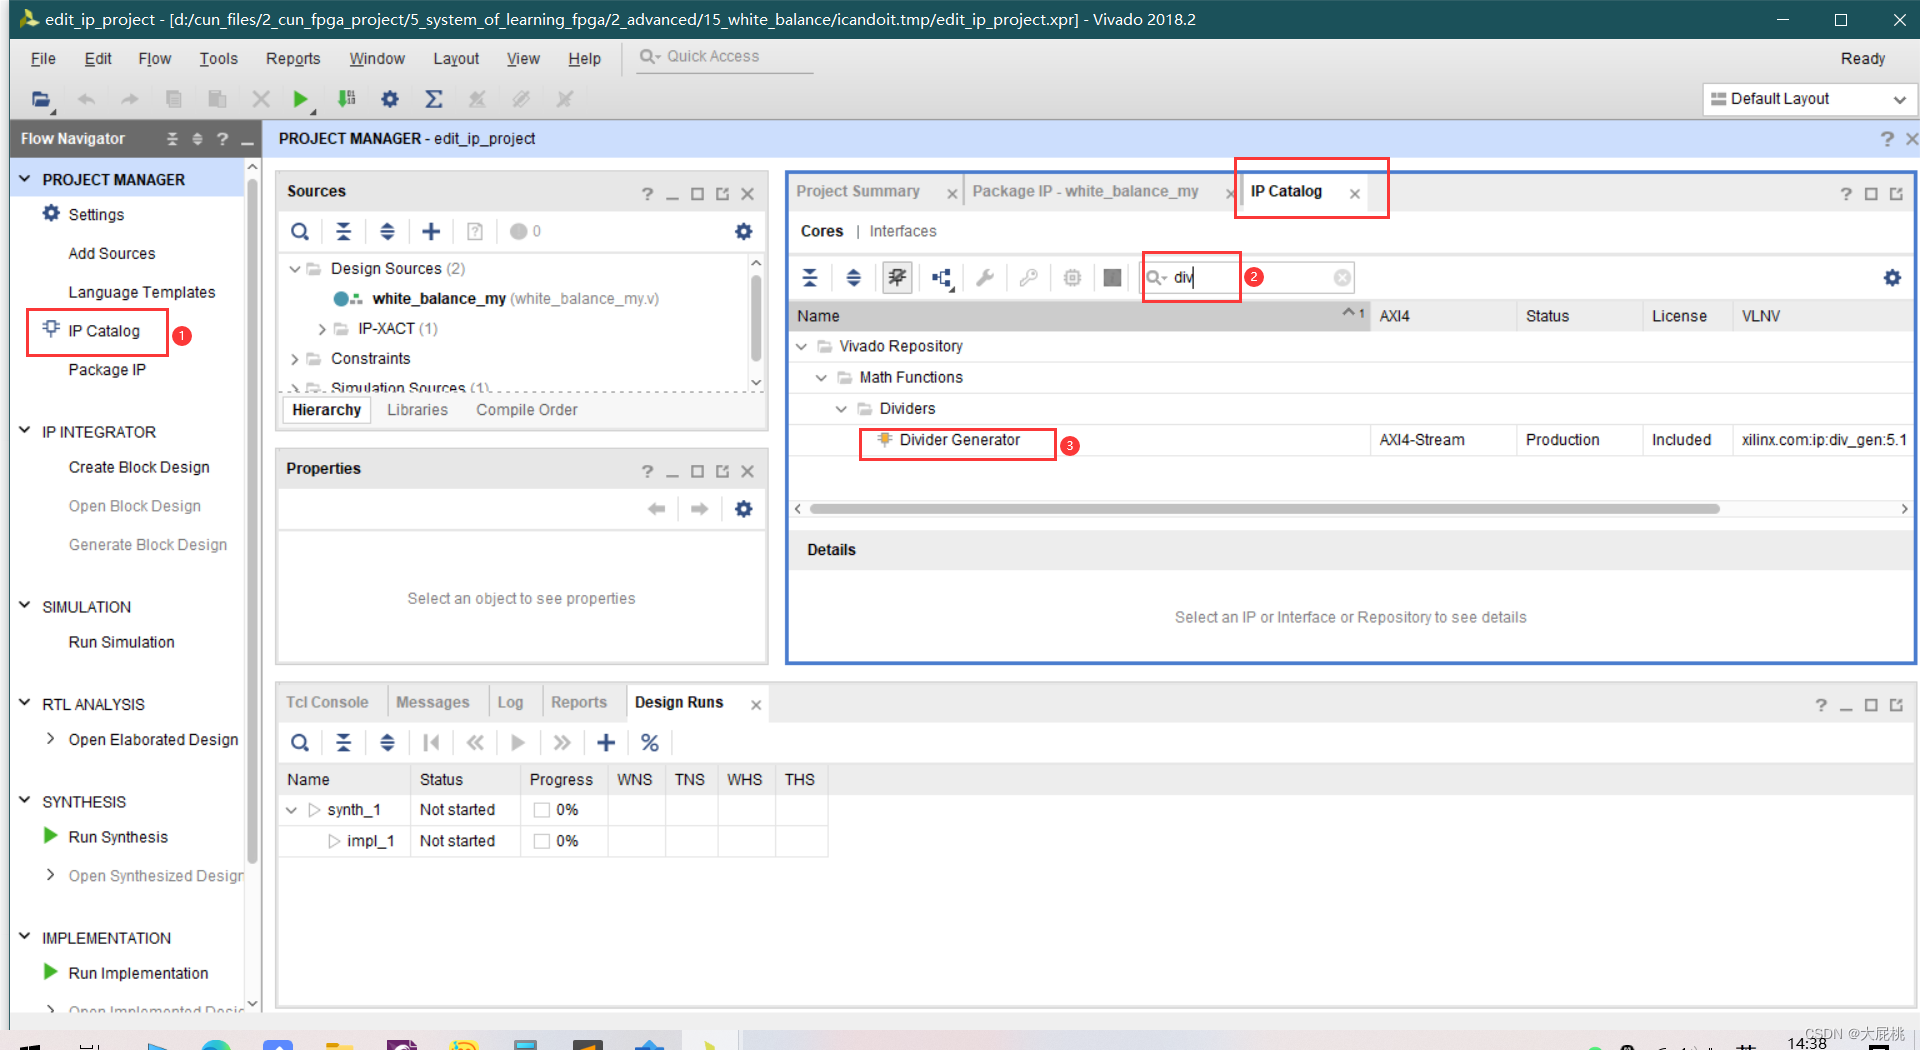Click the Quick Access search field
Screen dimensions: 1920x1050
click(x=725, y=57)
